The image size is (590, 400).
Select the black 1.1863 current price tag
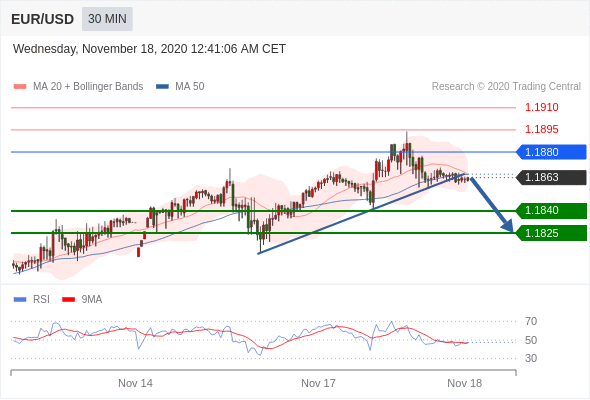click(x=551, y=177)
